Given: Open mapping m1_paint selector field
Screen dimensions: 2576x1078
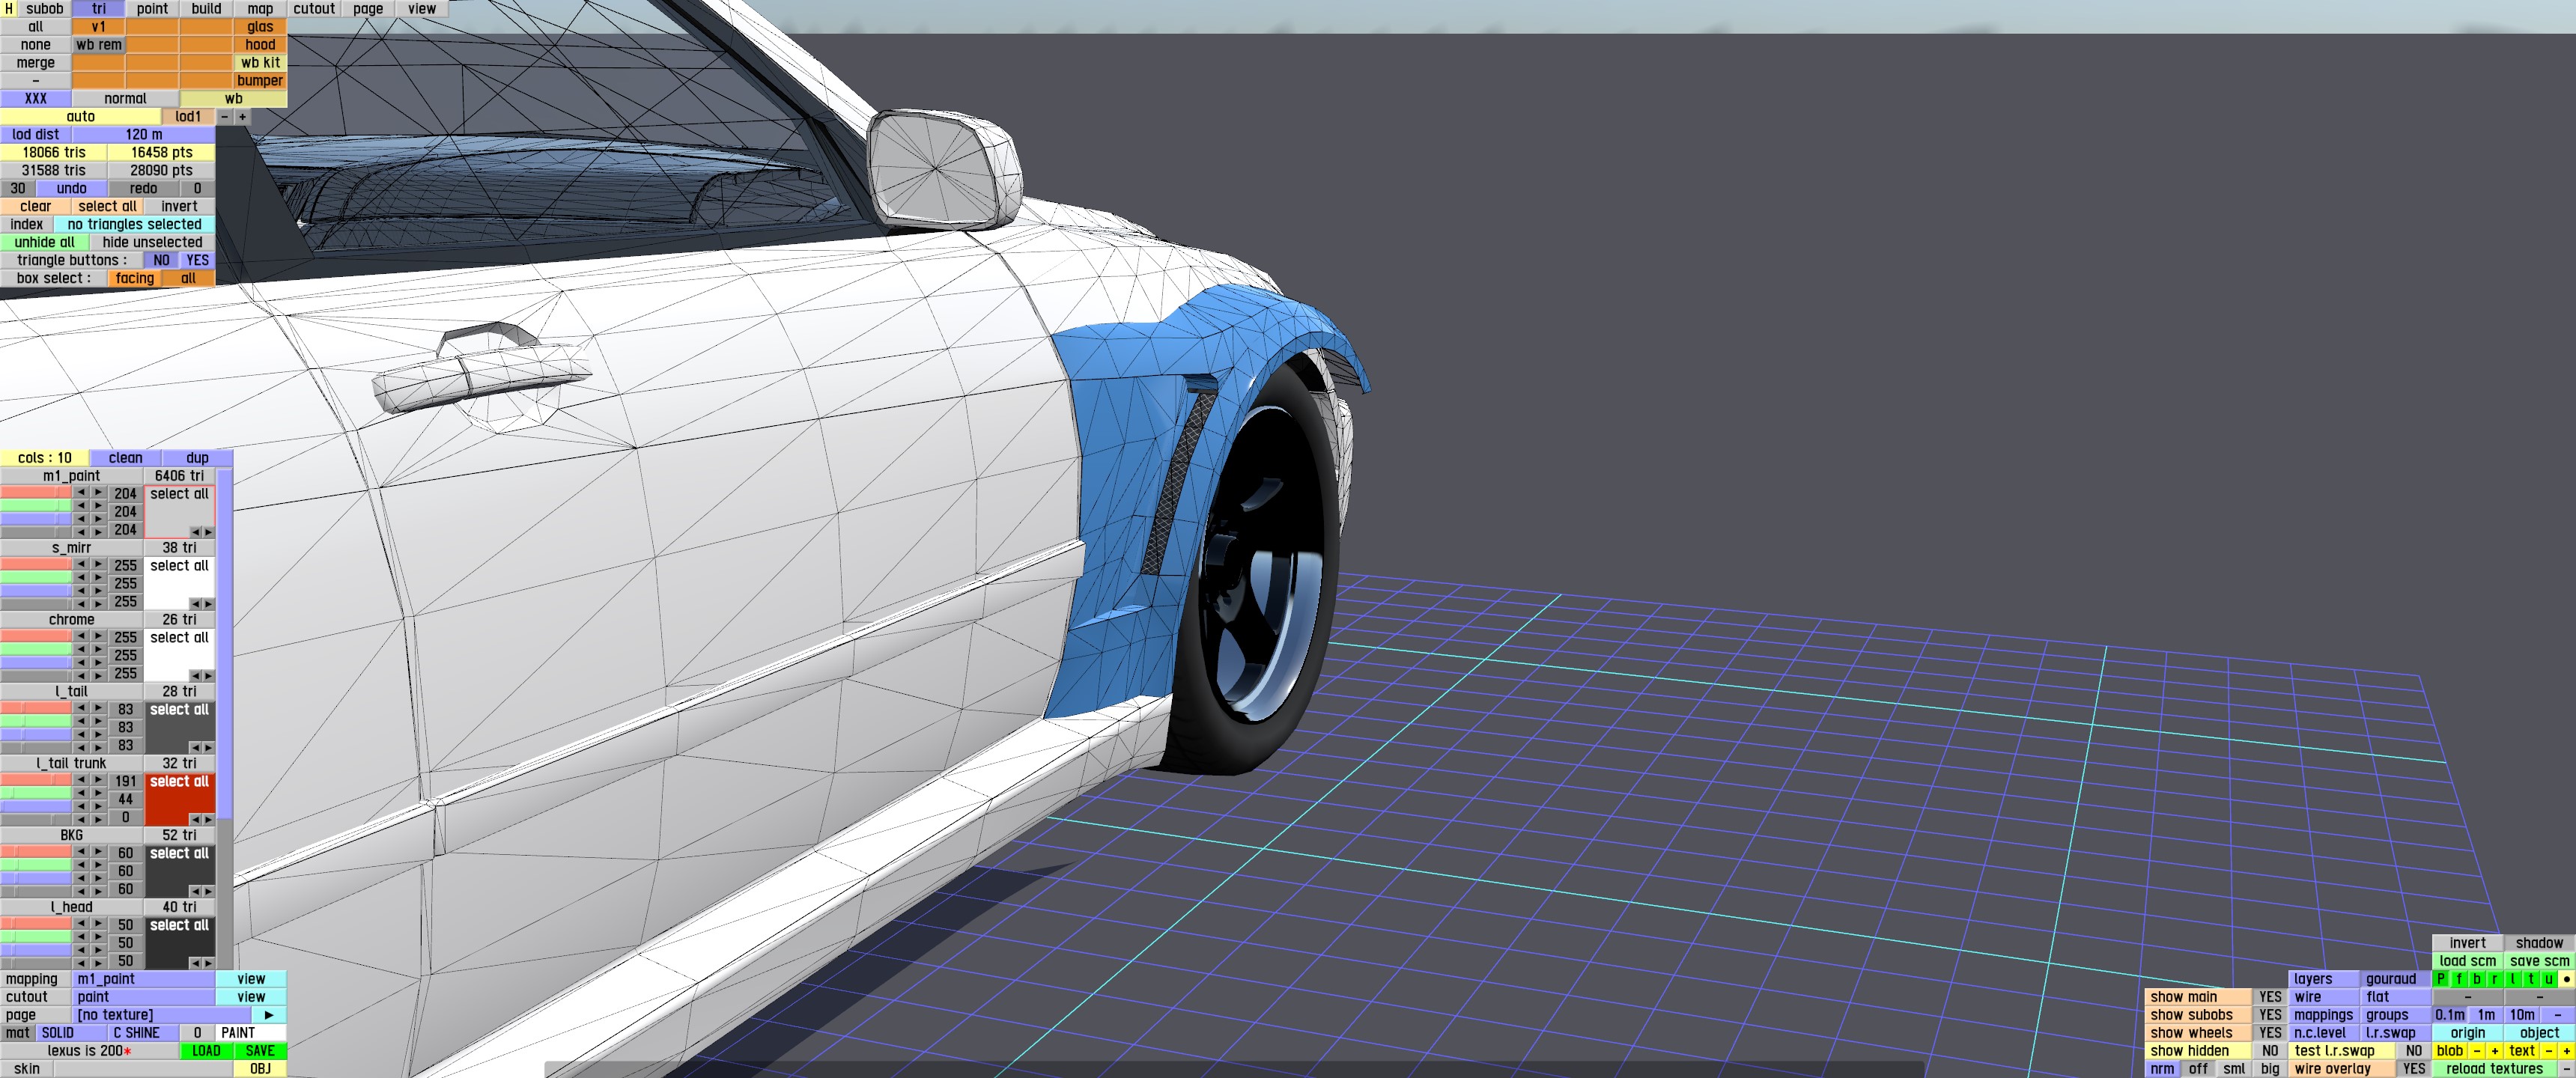Looking at the screenshot, I should pos(144,979).
